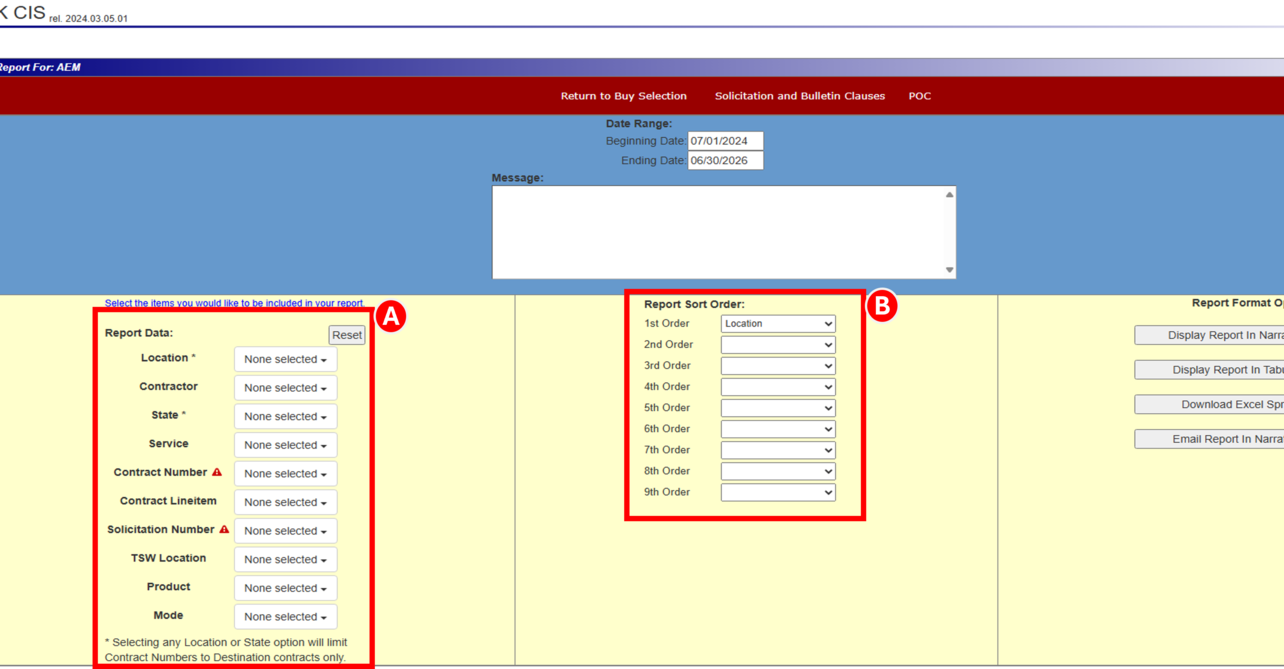Open Solicitation and Bulletin Clauses
The image size is (1284, 669).
[799, 96]
